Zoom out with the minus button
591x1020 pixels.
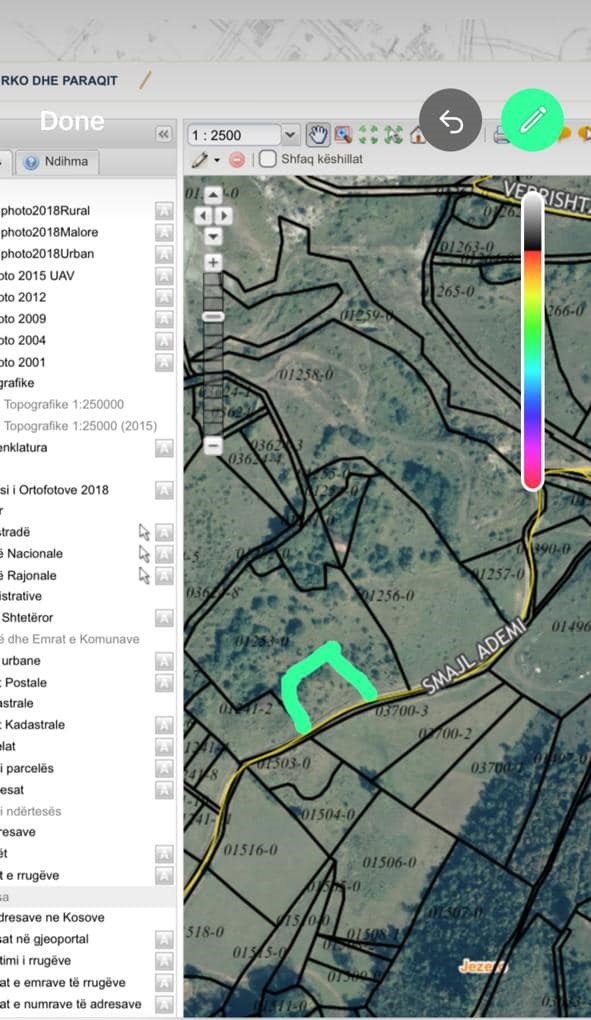point(213,446)
